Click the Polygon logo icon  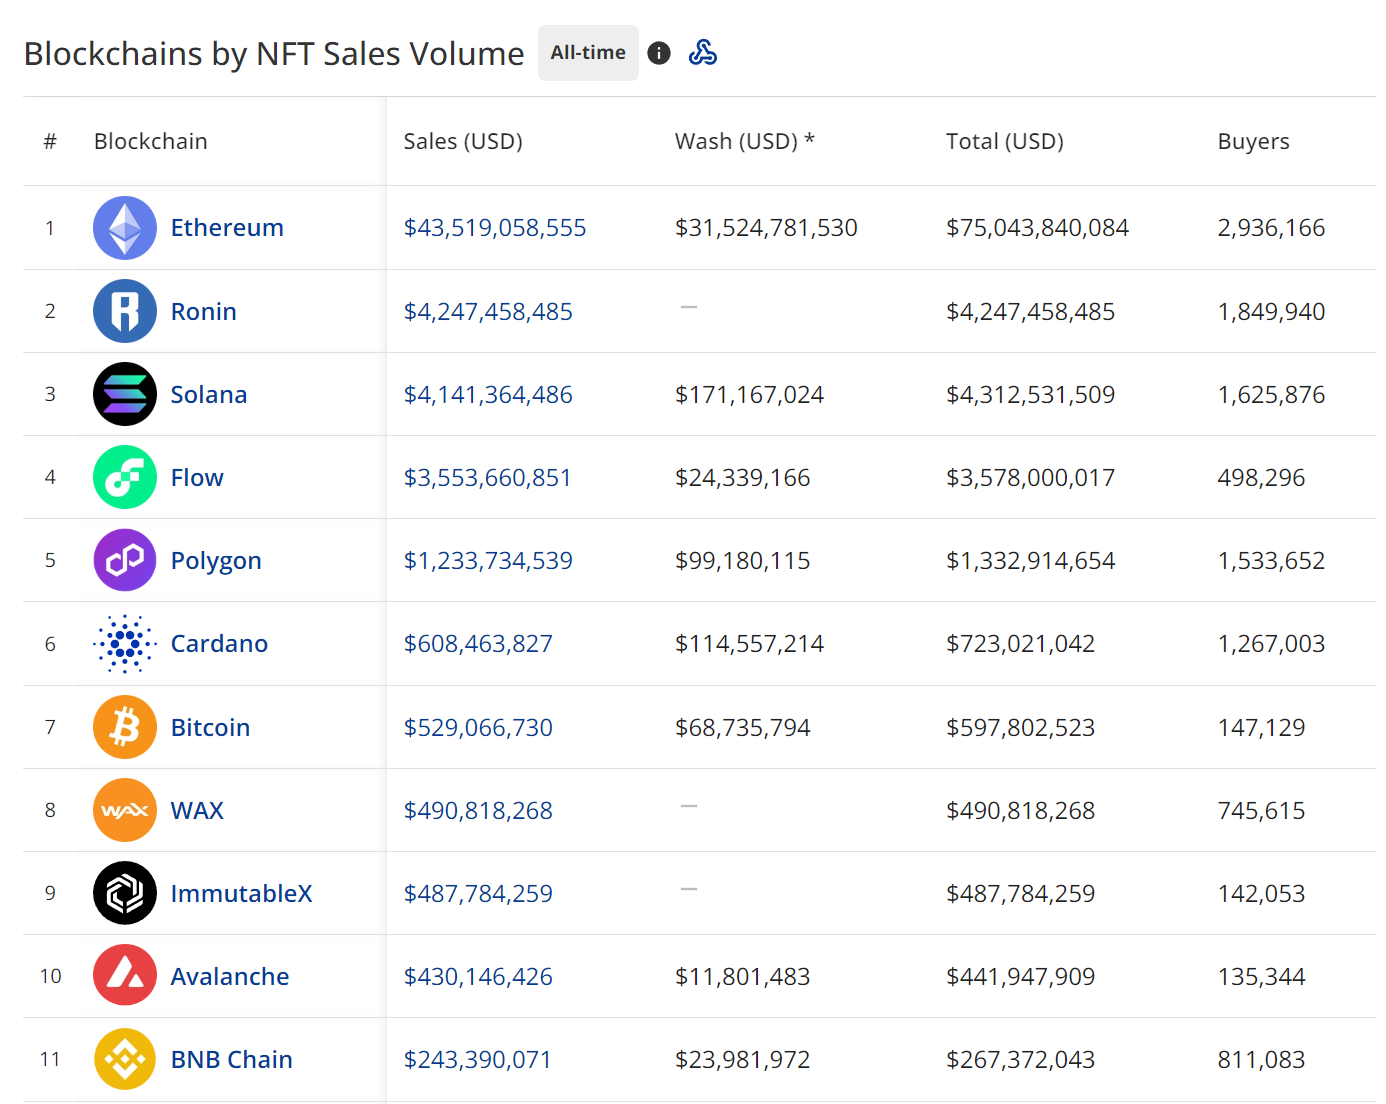[x=125, y=560]
